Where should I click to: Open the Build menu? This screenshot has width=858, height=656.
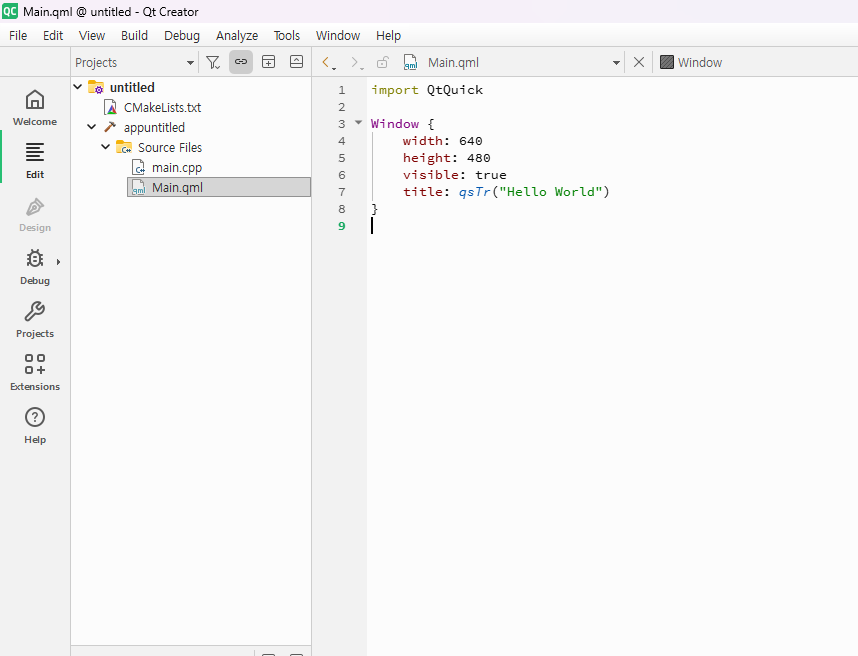click(134, 35)
